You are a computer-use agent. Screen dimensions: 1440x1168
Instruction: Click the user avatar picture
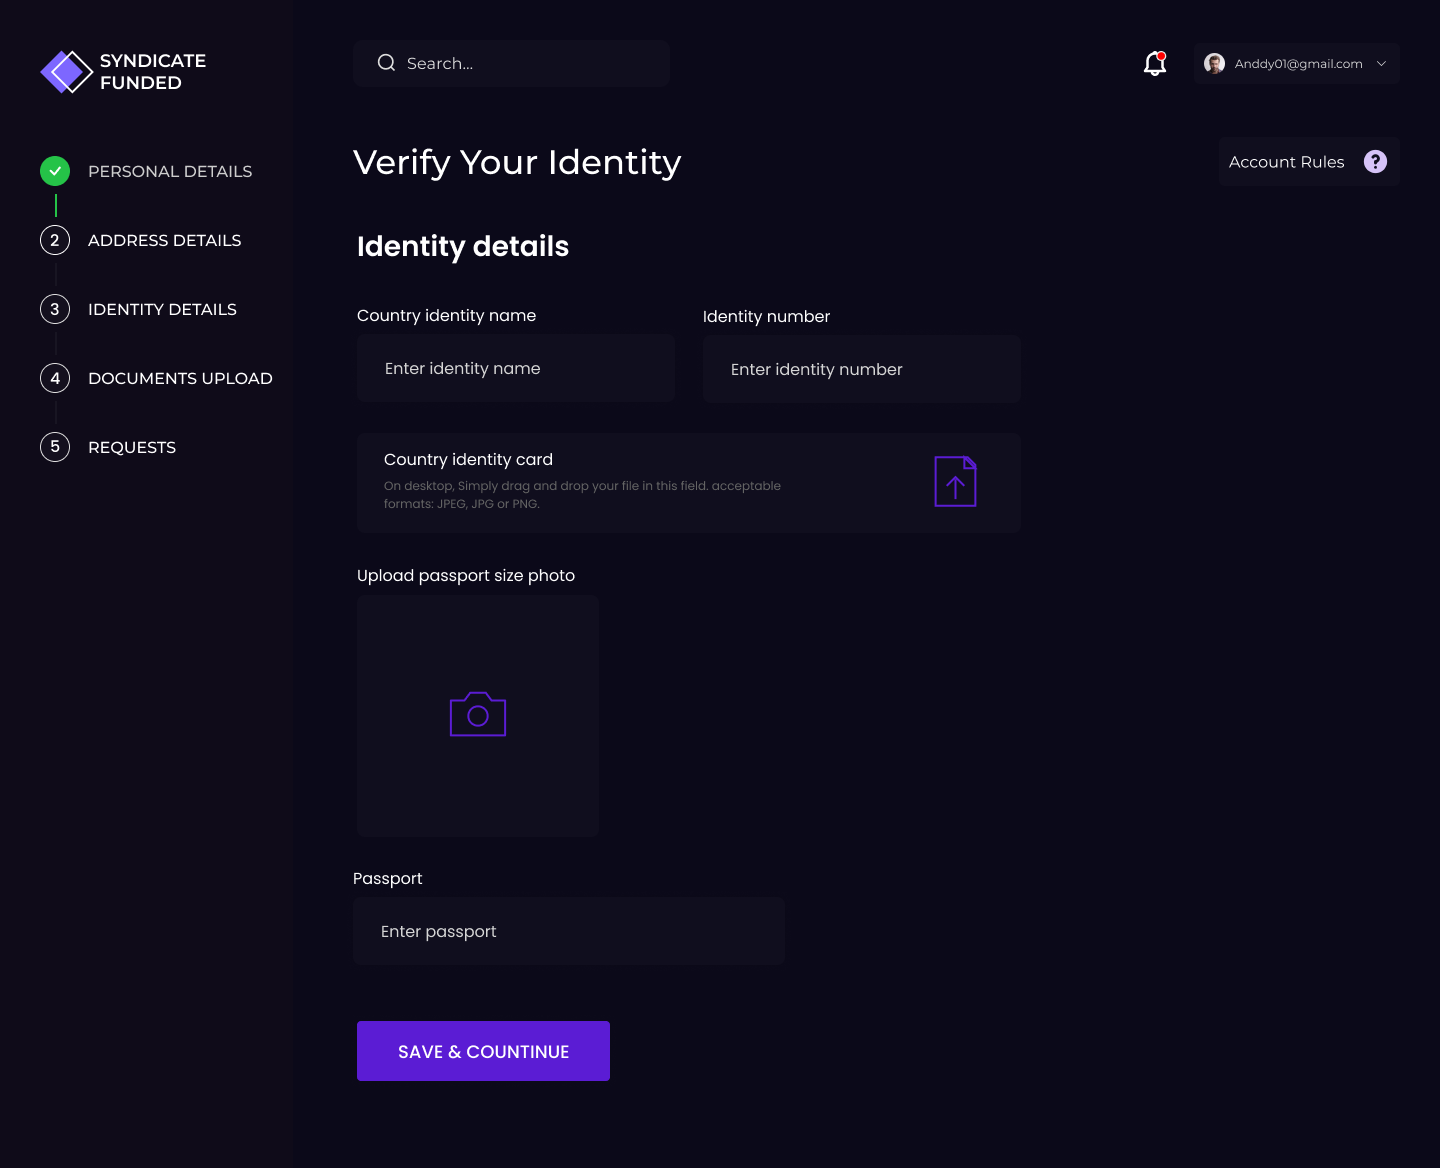(x=1214, y=64)
